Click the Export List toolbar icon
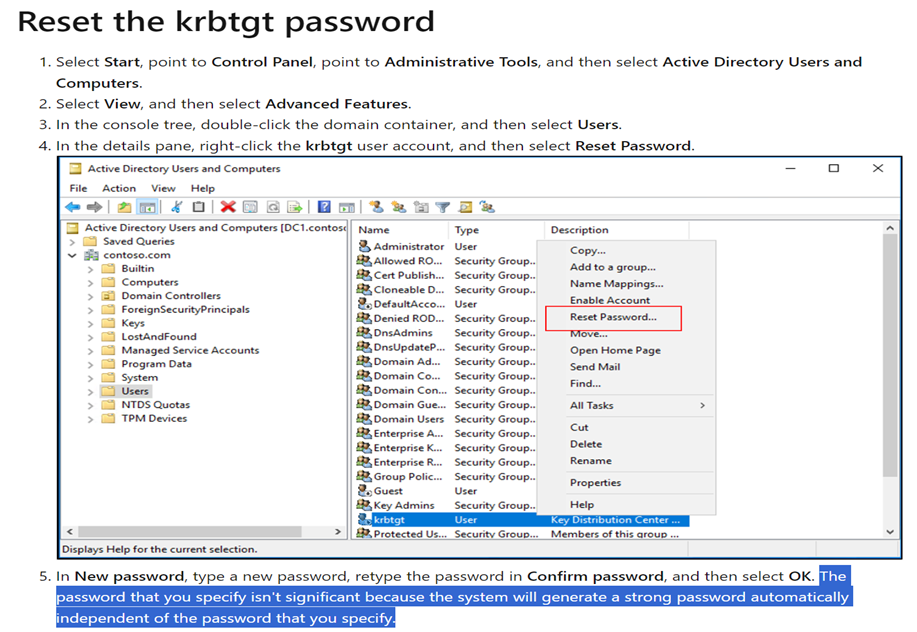Screen dimensions: 917x632 pyautogui.click(x=293, y=206)
